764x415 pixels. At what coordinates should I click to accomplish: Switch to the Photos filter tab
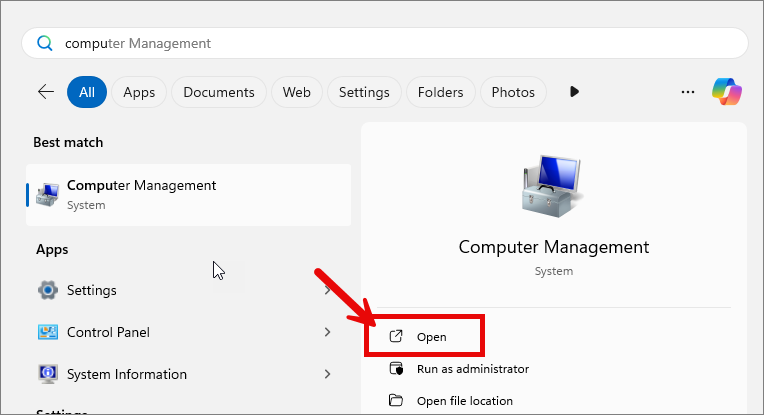click(x=513, y=92)
